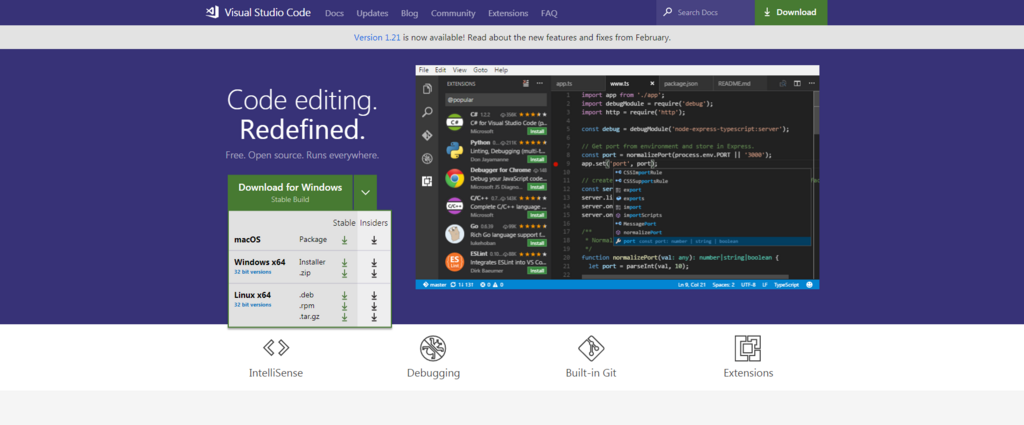Download the Windows x64 Insiders .zip

click(374, 273)
